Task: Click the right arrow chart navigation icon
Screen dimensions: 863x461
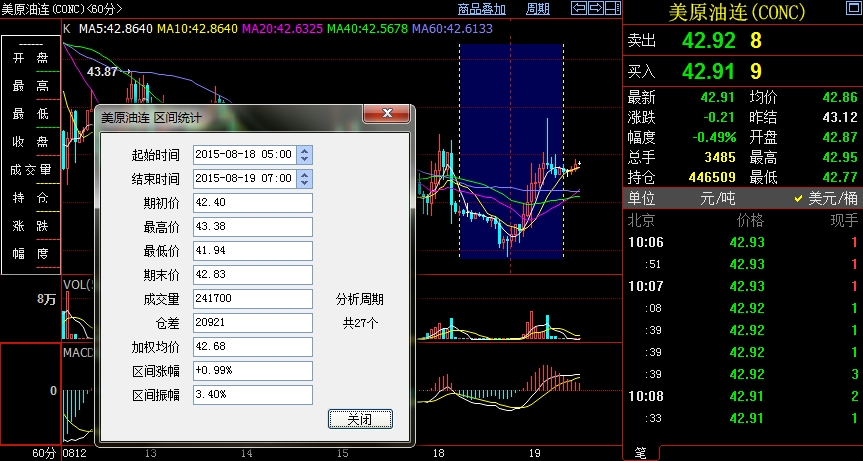Action: coord(595,9)
